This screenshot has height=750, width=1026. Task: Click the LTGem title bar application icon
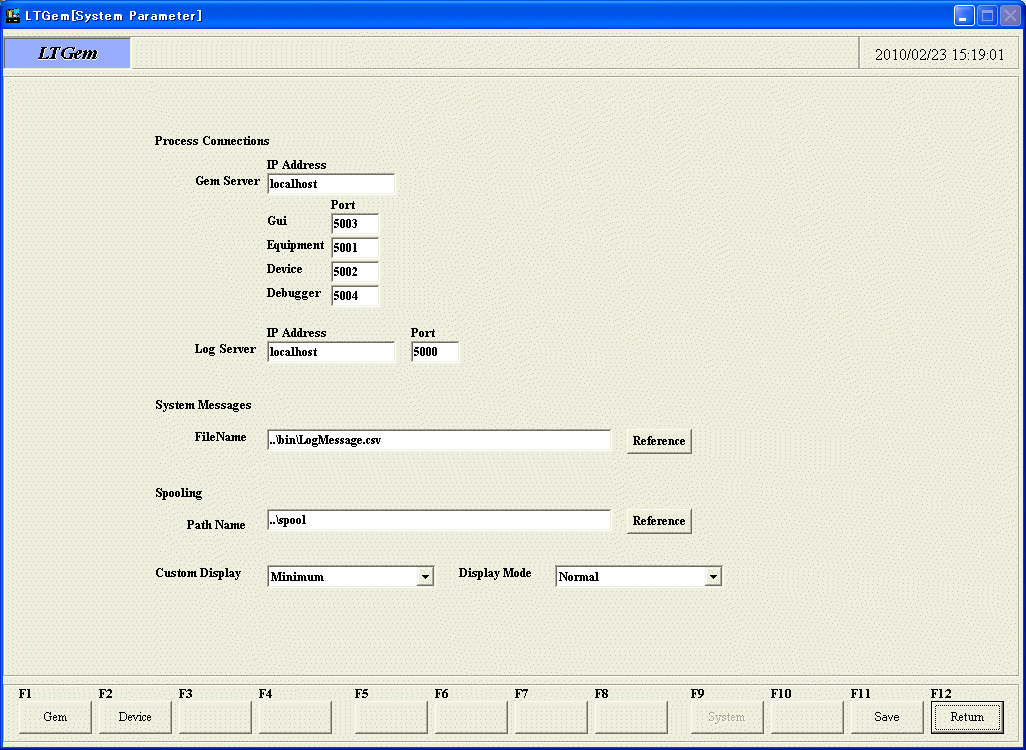click(13, 15)
